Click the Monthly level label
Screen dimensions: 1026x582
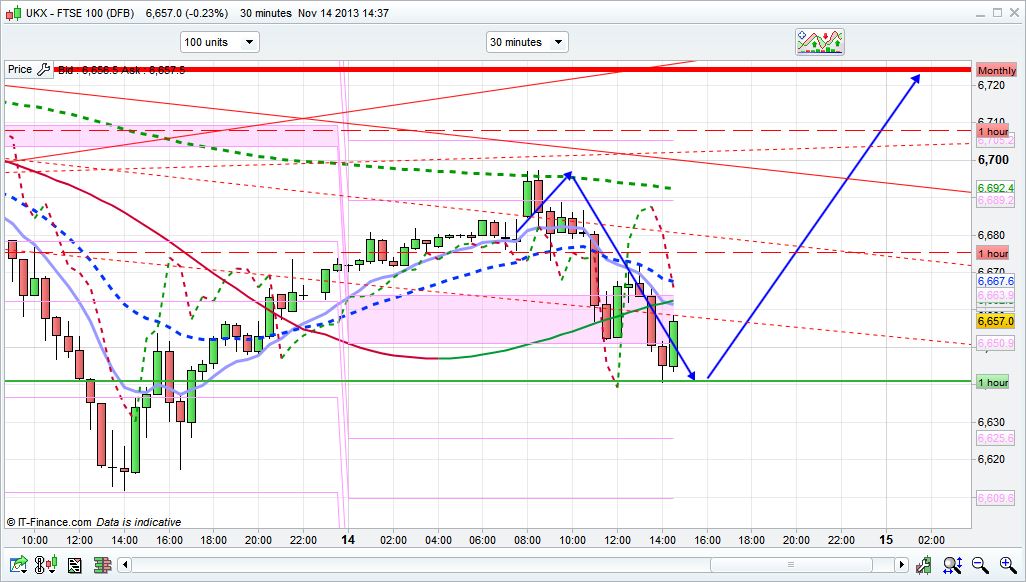[996, 71]
